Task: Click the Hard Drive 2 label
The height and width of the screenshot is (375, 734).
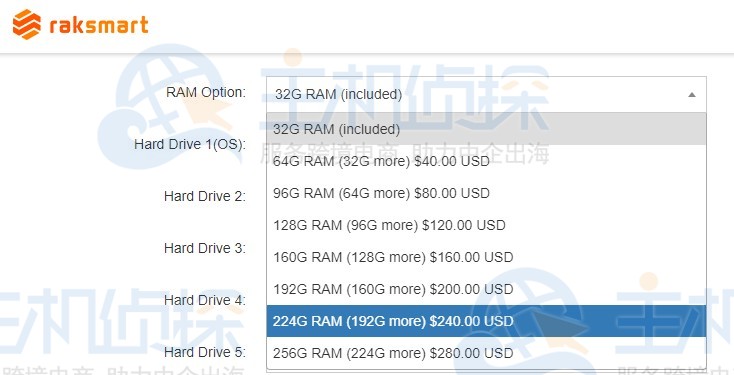Action: [205, 196]
